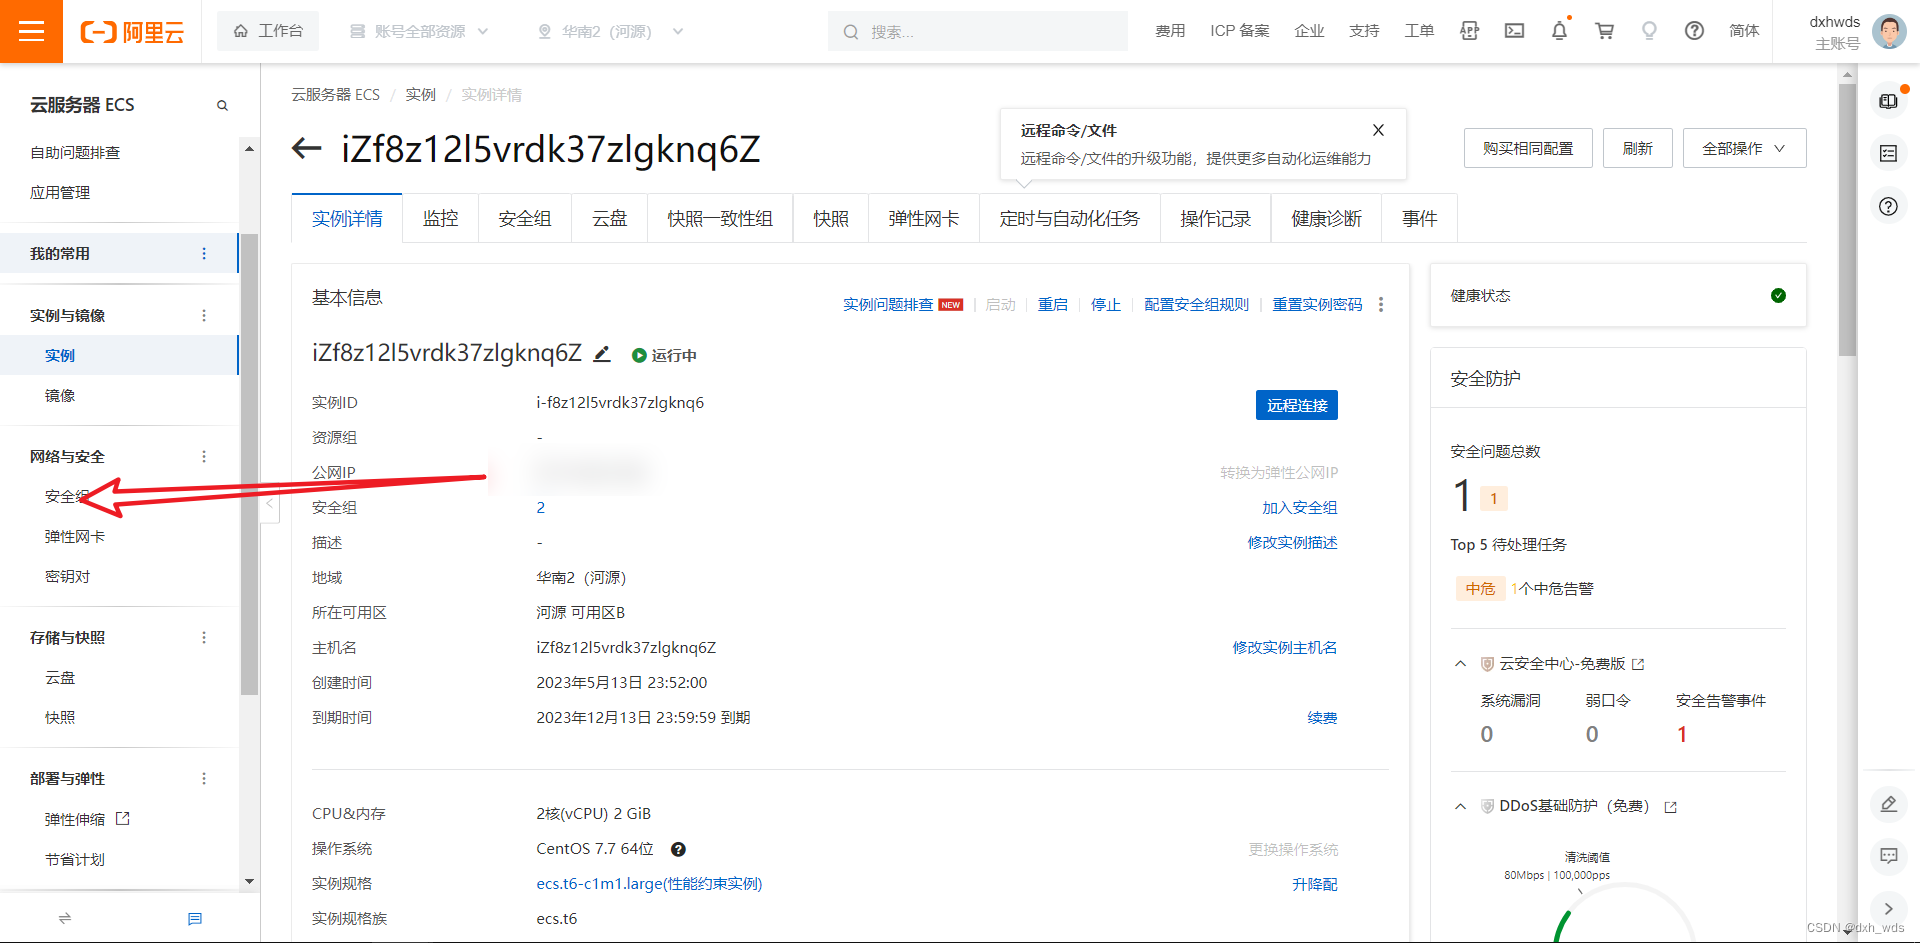
Task: Open 实例与镜像 options dots
Action: (204, 315)
